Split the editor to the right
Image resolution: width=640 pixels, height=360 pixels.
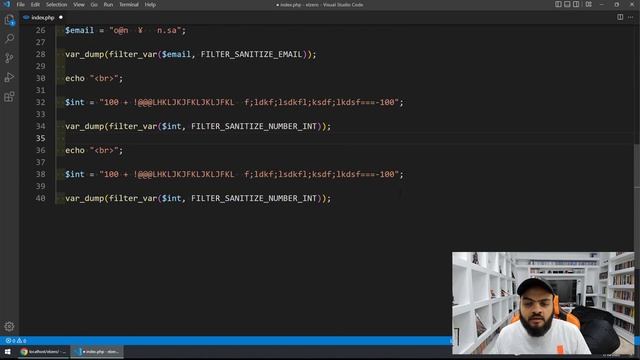pos(620,17)
